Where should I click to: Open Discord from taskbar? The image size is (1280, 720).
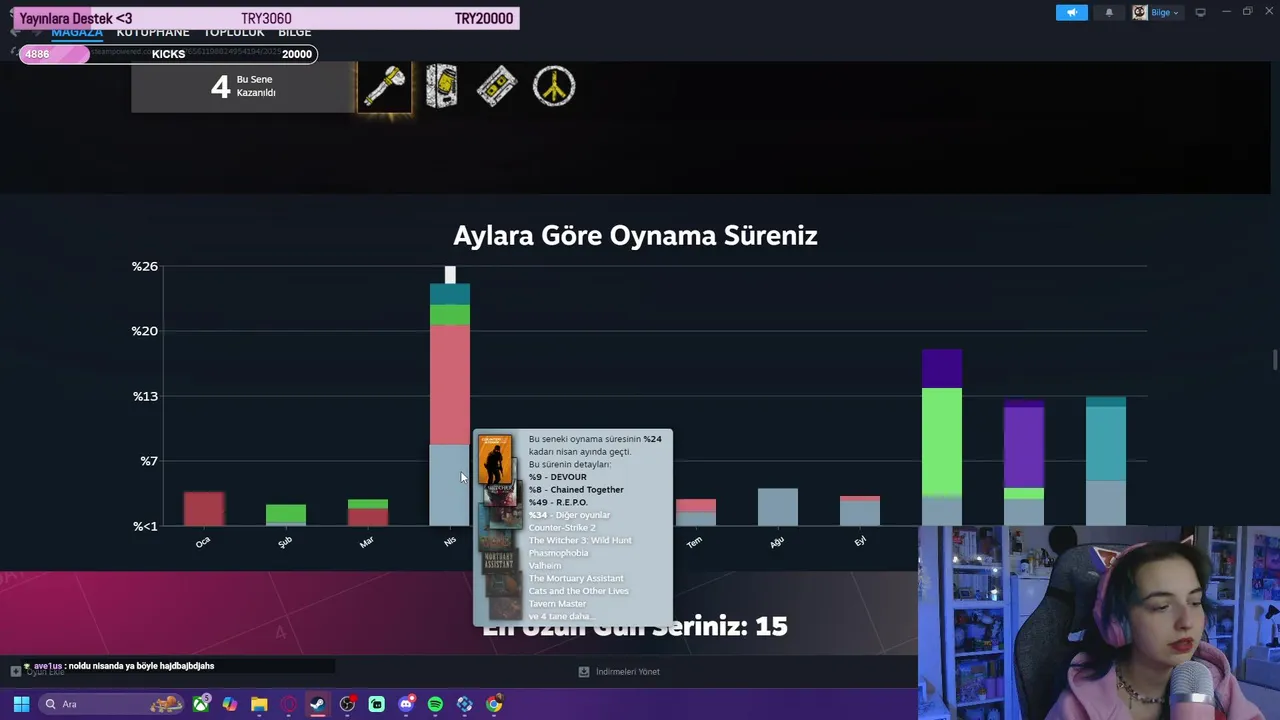pos(406,704)
